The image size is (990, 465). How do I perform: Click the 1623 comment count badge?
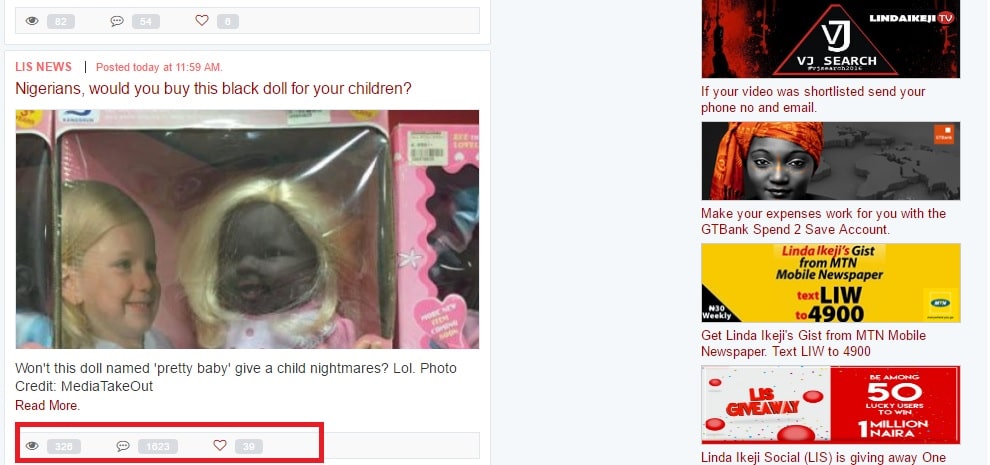(x=158, y=447)
